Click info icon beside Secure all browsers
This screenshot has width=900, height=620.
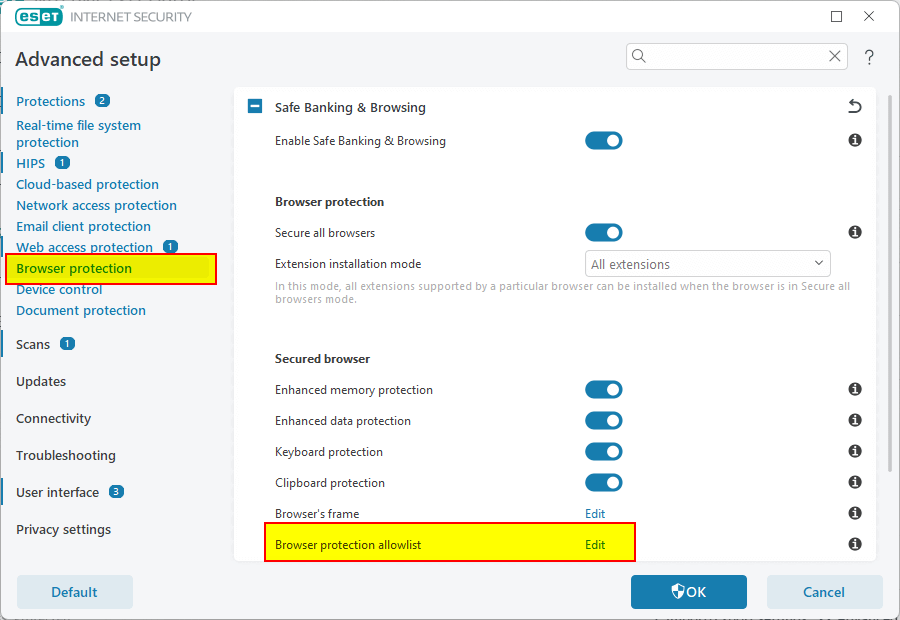pyautogui.click(x=855, y=233)
